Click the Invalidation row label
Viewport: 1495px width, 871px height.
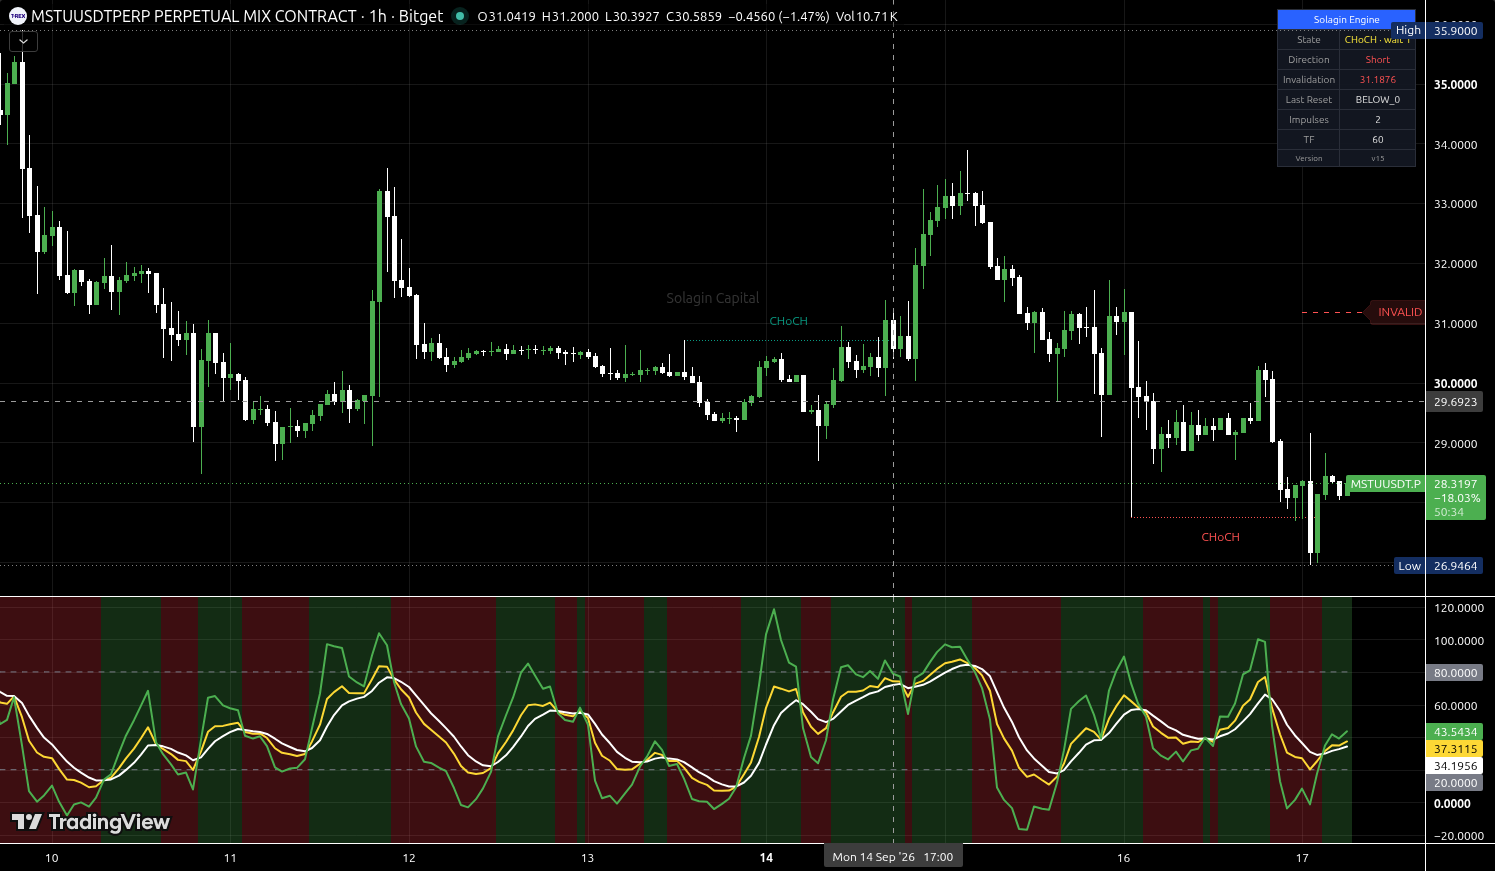[1308, 80]
